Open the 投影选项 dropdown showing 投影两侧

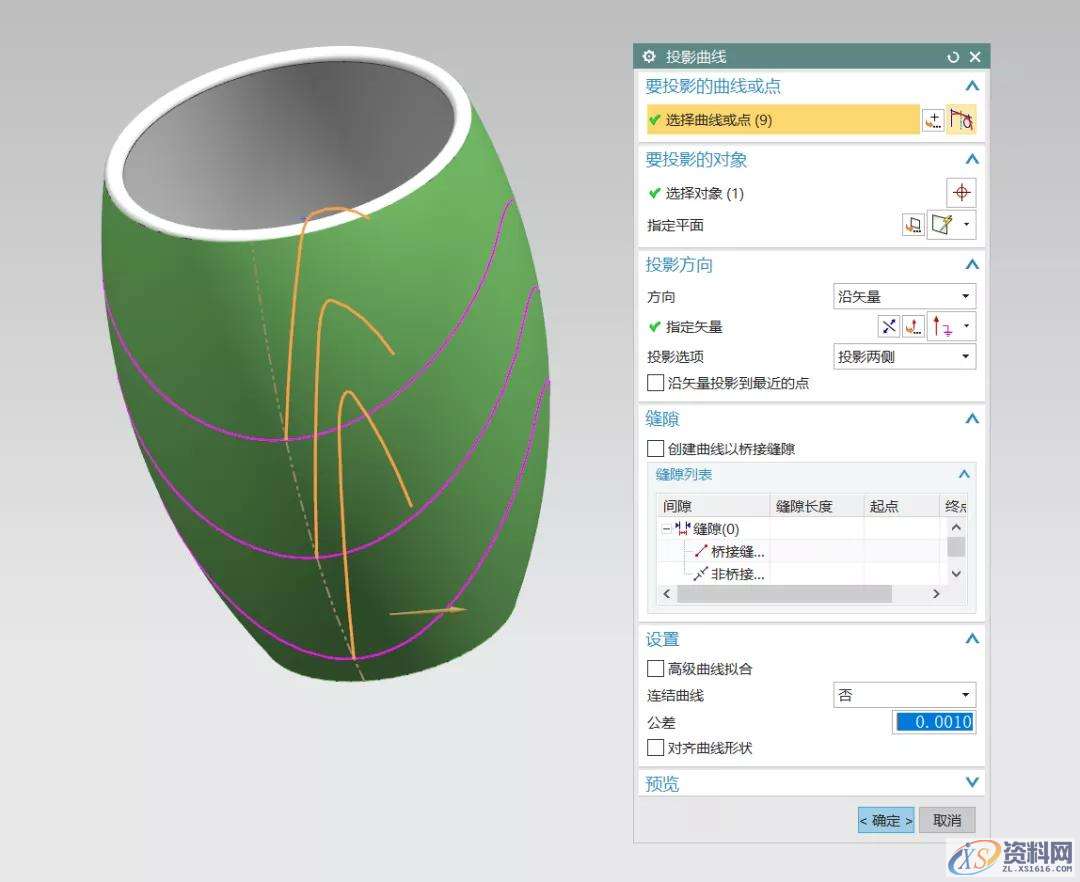pos(904,356)
